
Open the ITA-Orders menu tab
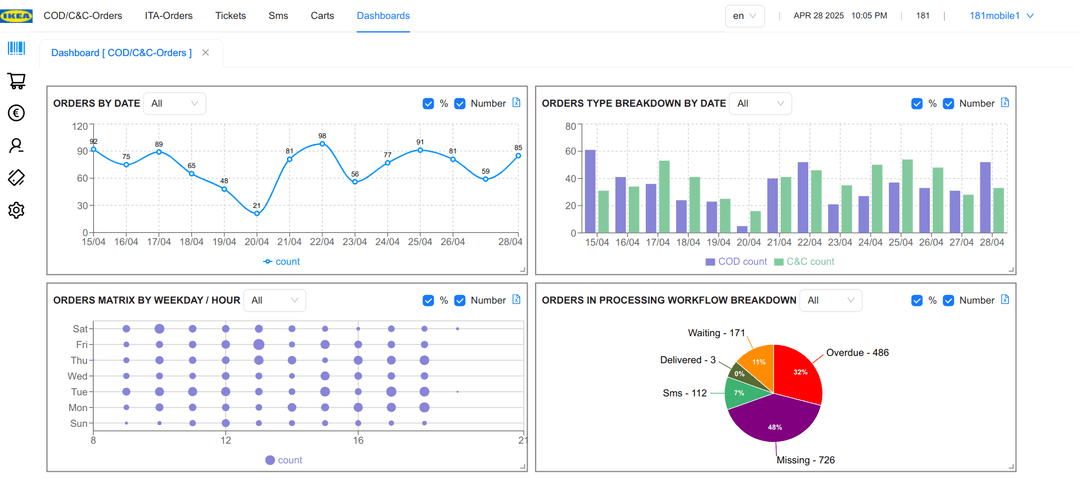coord(169,15)
